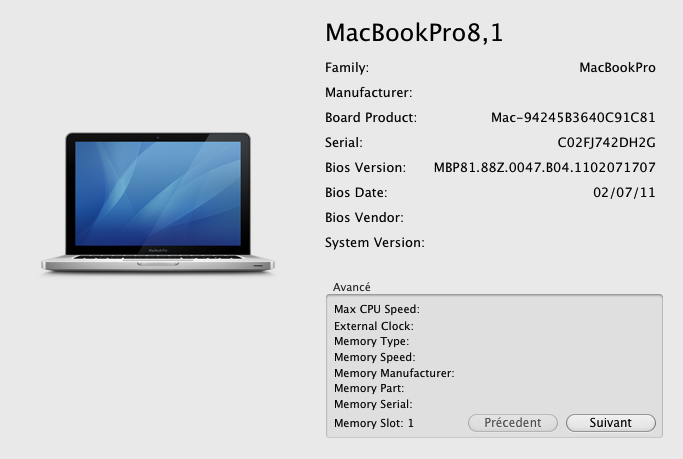Viewport: 683px width, 459px height.
Task: Click Bios Version value MBP81.88Z.0047.B04.1102071707
Action: [544, 168]
